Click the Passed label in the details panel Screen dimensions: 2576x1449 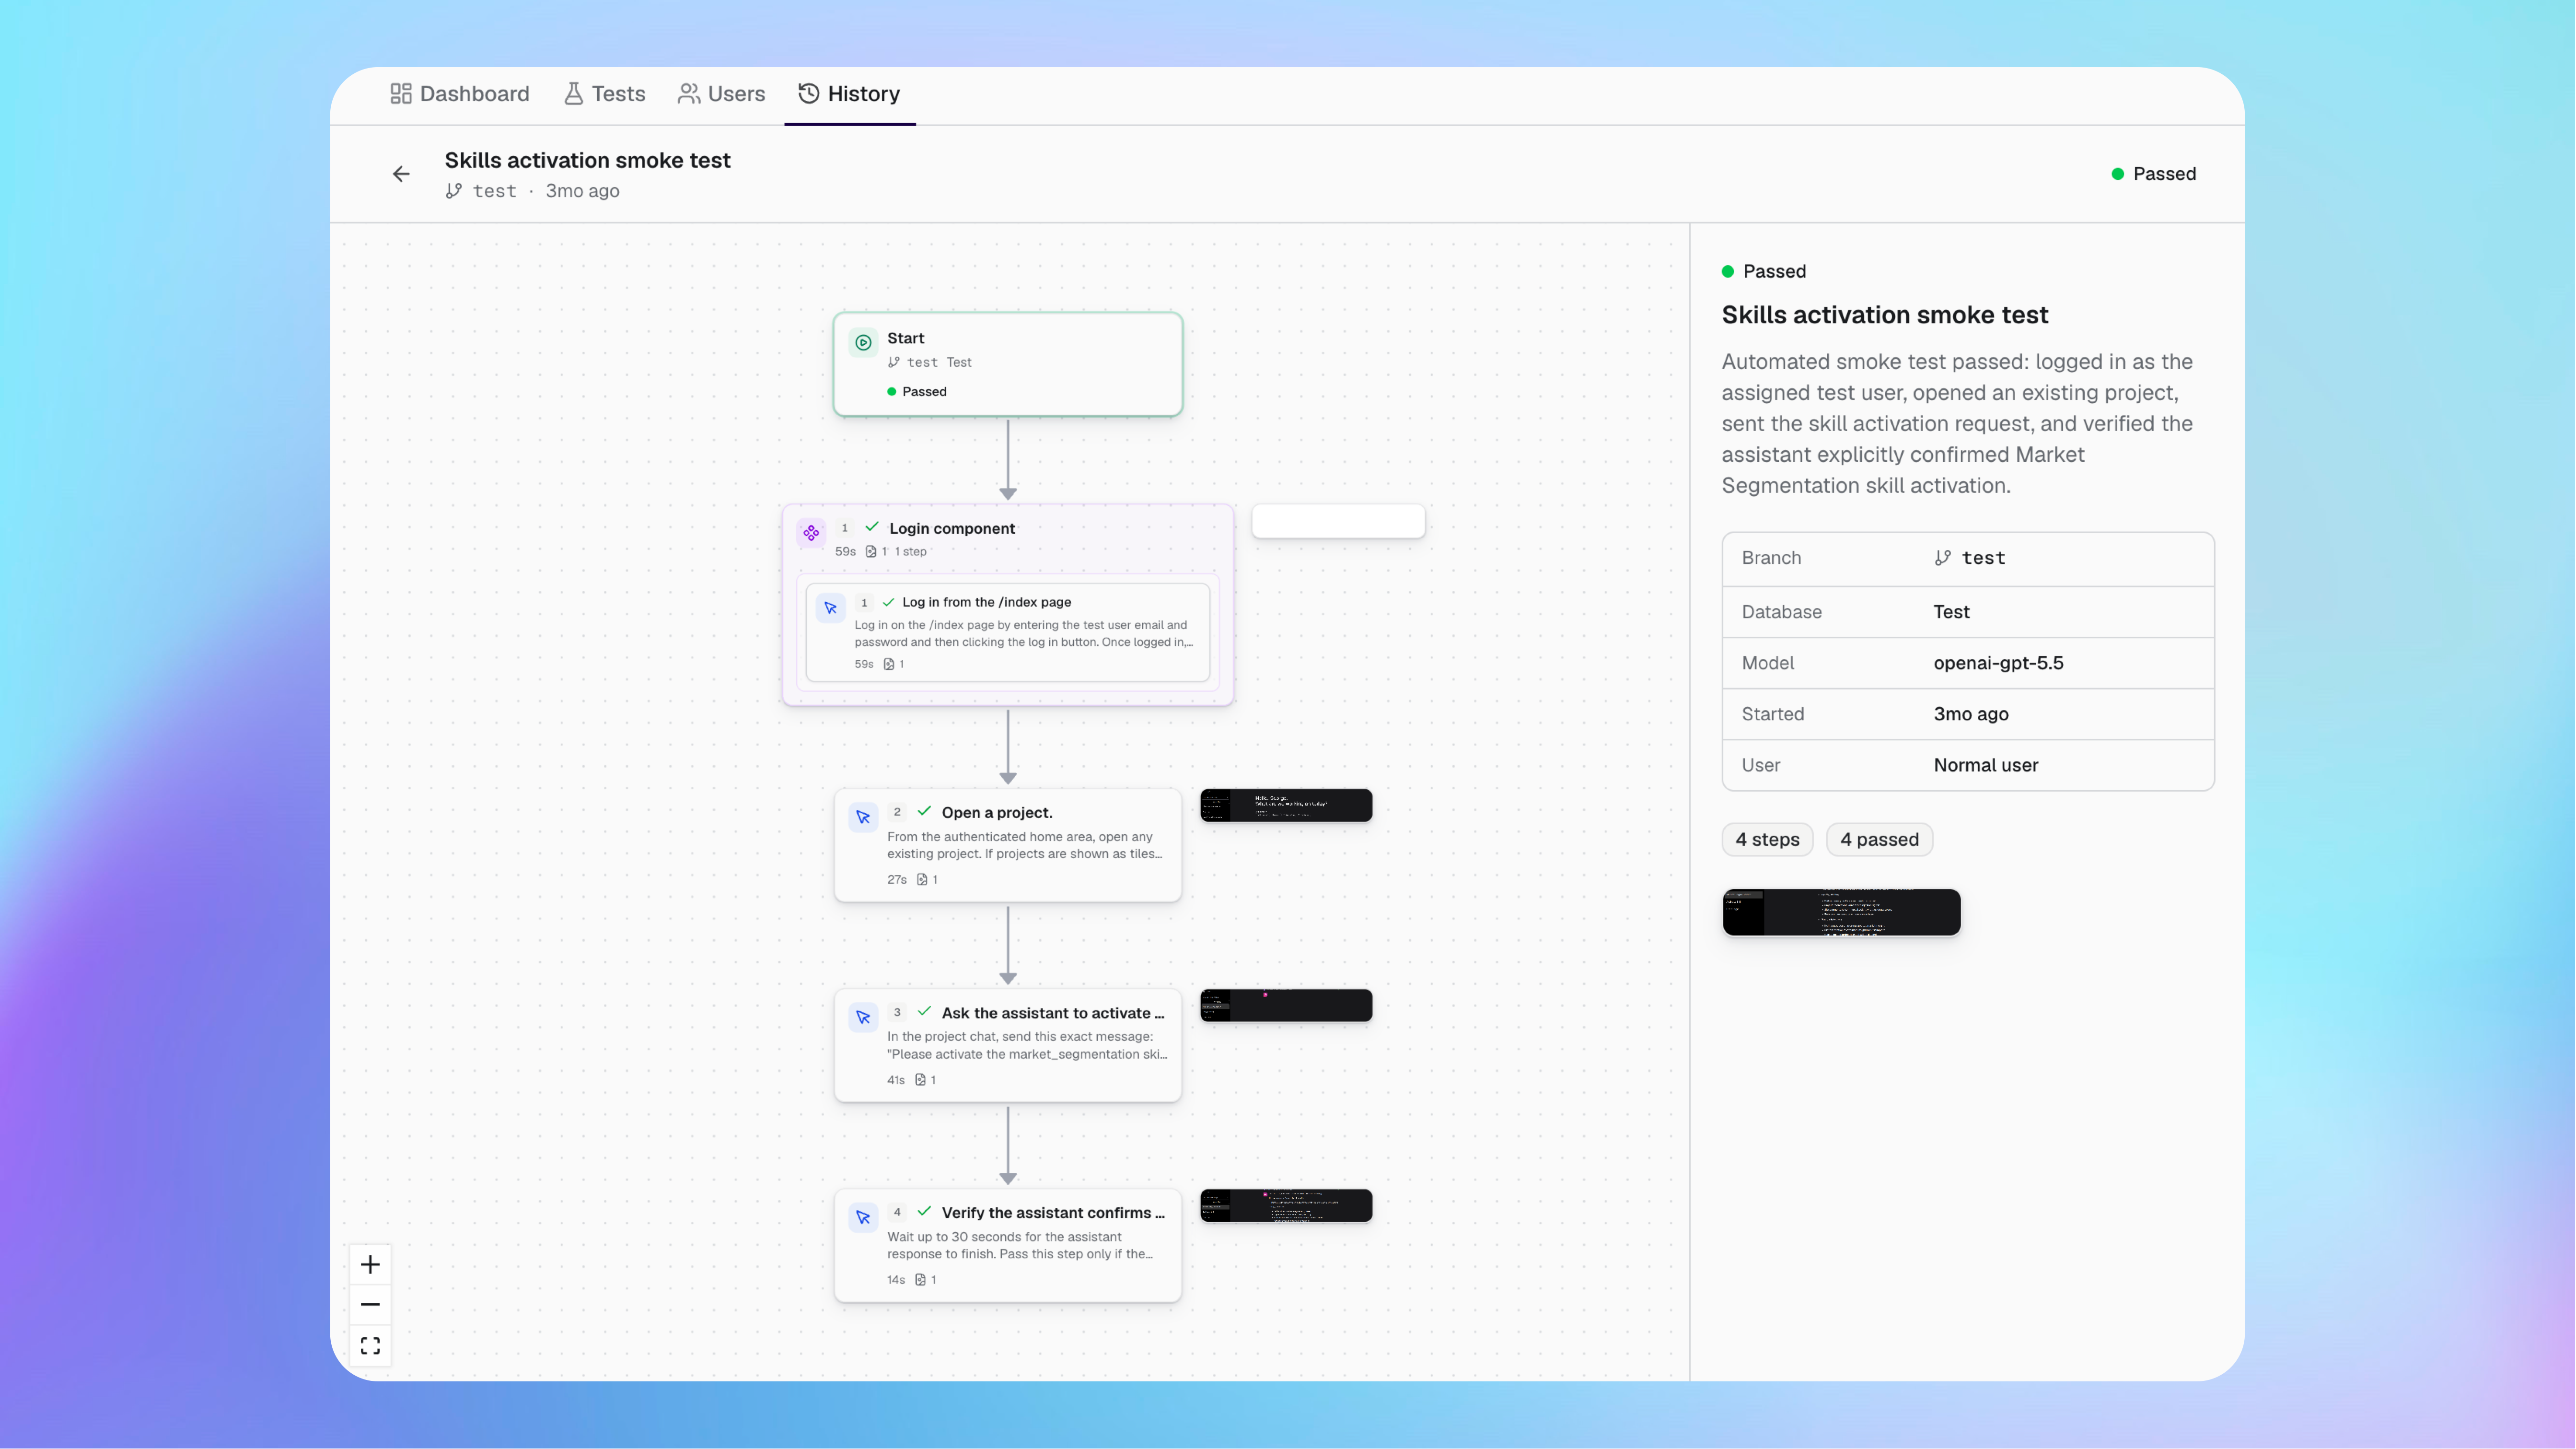(x=1764, y=272)
